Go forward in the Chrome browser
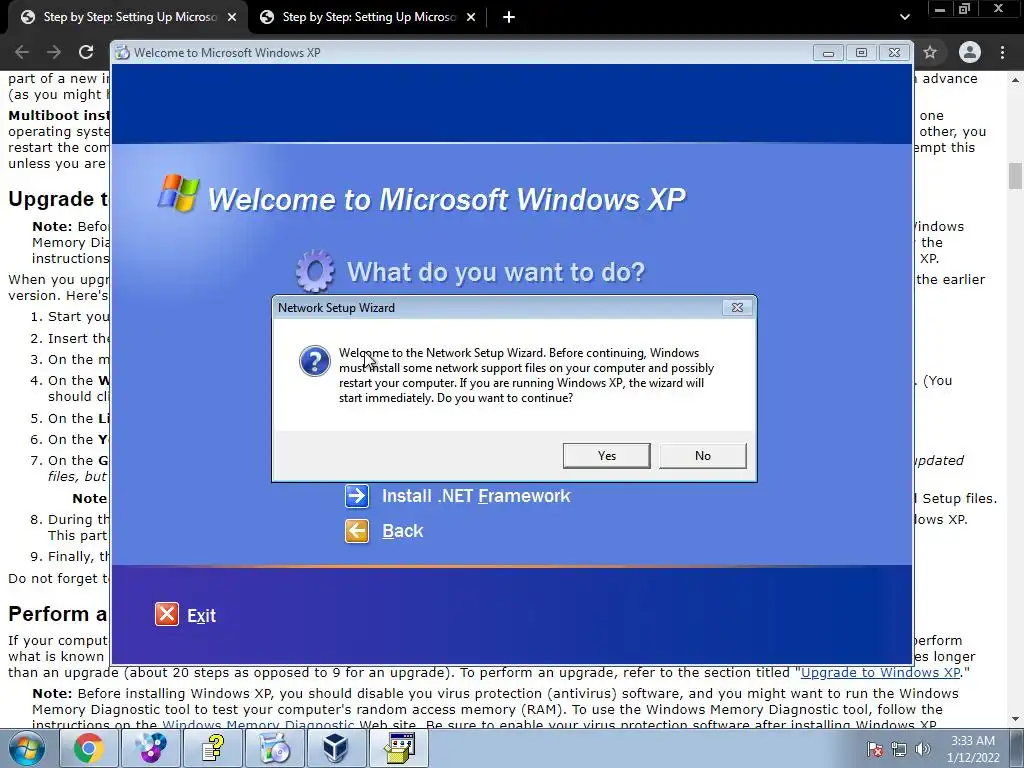 click(x=54, y=52)
